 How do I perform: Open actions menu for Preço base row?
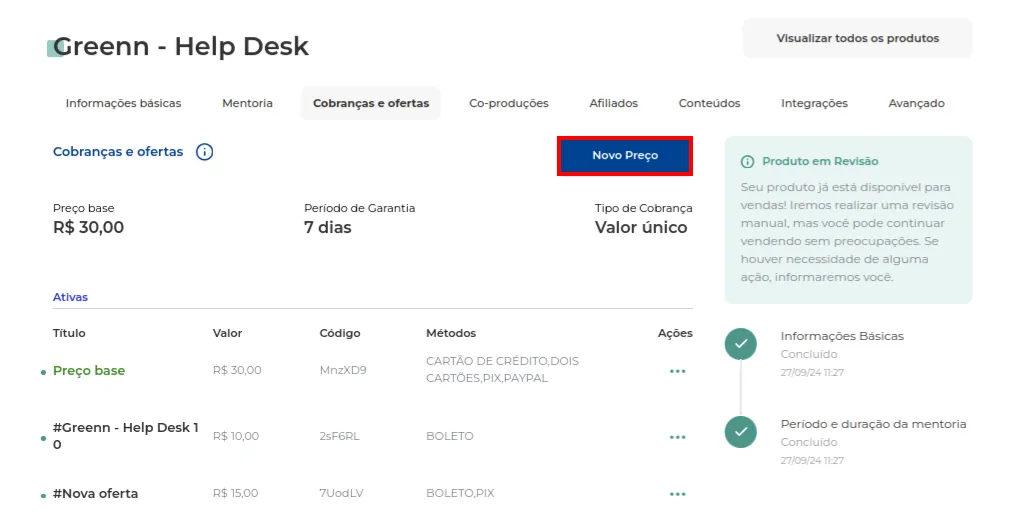(x=677, y=371)
